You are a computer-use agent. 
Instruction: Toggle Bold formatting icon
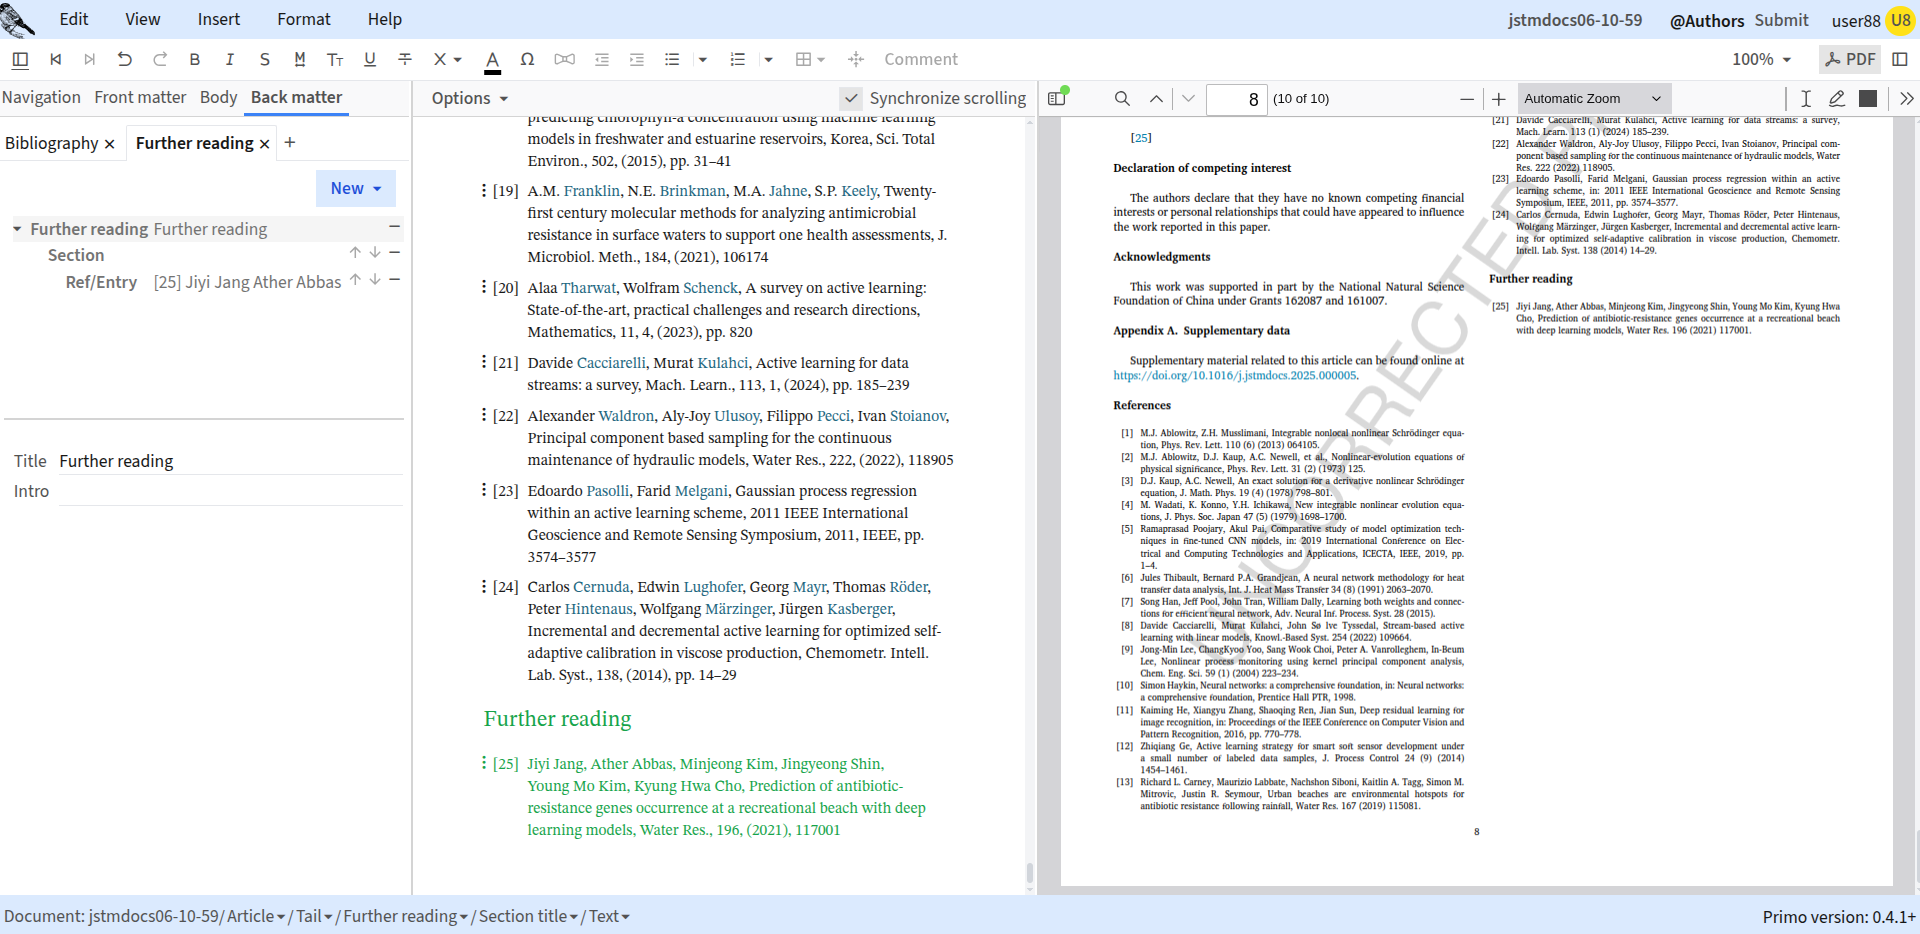[195, 59]
